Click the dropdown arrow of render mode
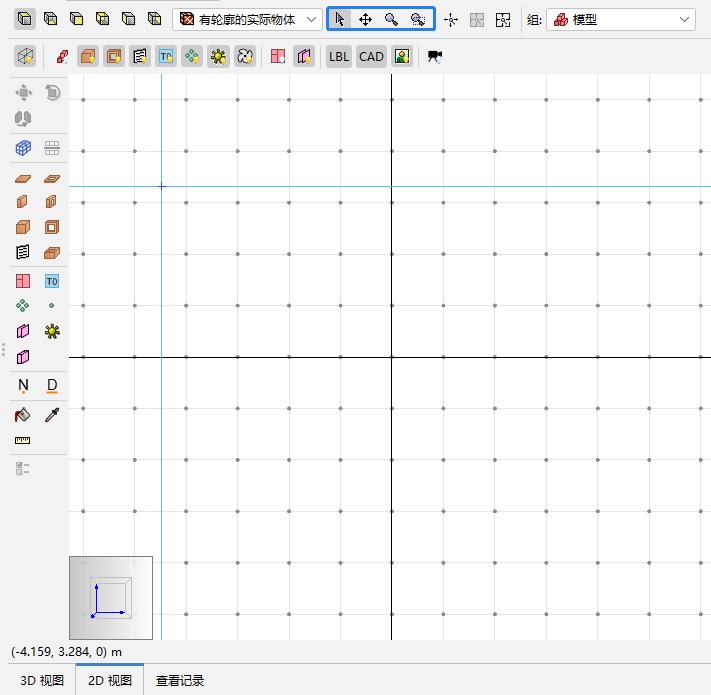 (x=312, y=19)
